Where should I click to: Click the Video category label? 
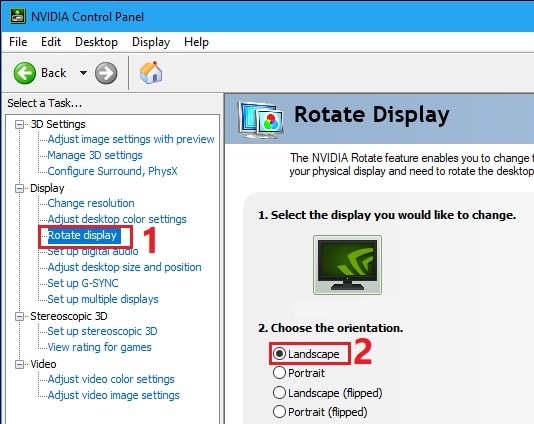tap(43, 364)
